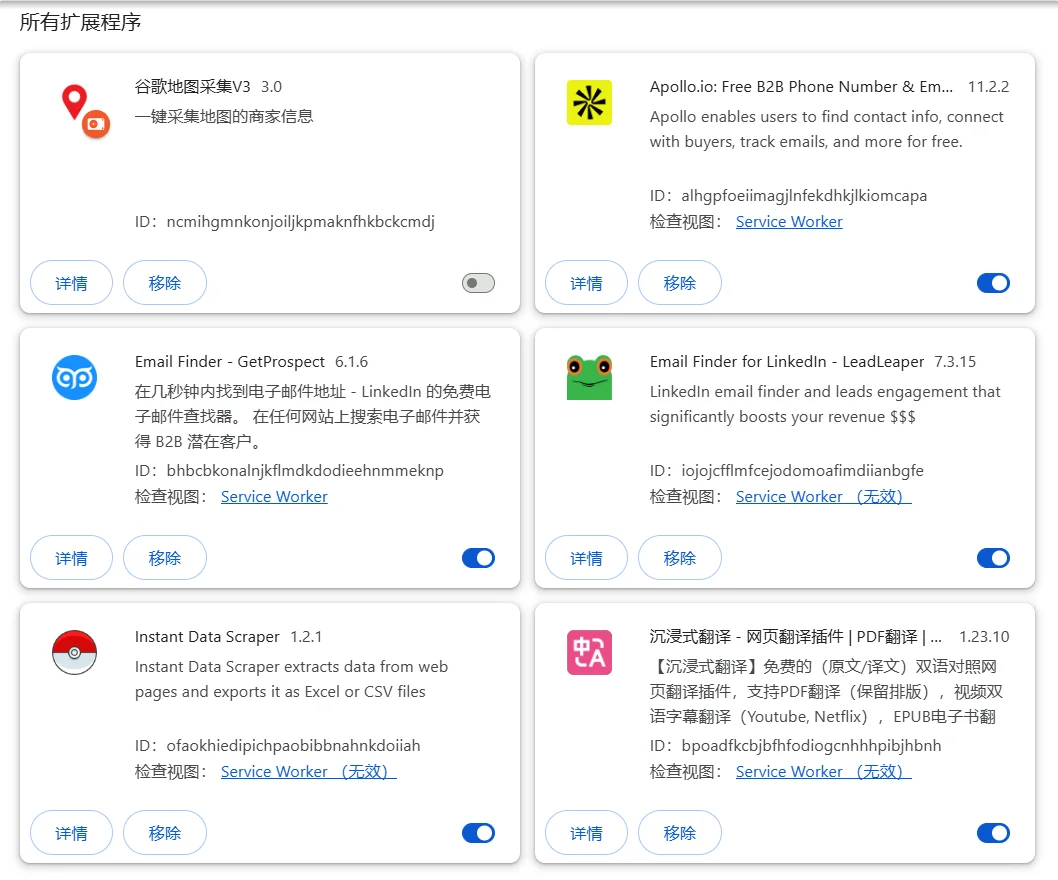
Task: Click the ID iojojcfflmfcejodomoafimdiianbgfe text
Action: pyautogui.click(x=786, y=470)
